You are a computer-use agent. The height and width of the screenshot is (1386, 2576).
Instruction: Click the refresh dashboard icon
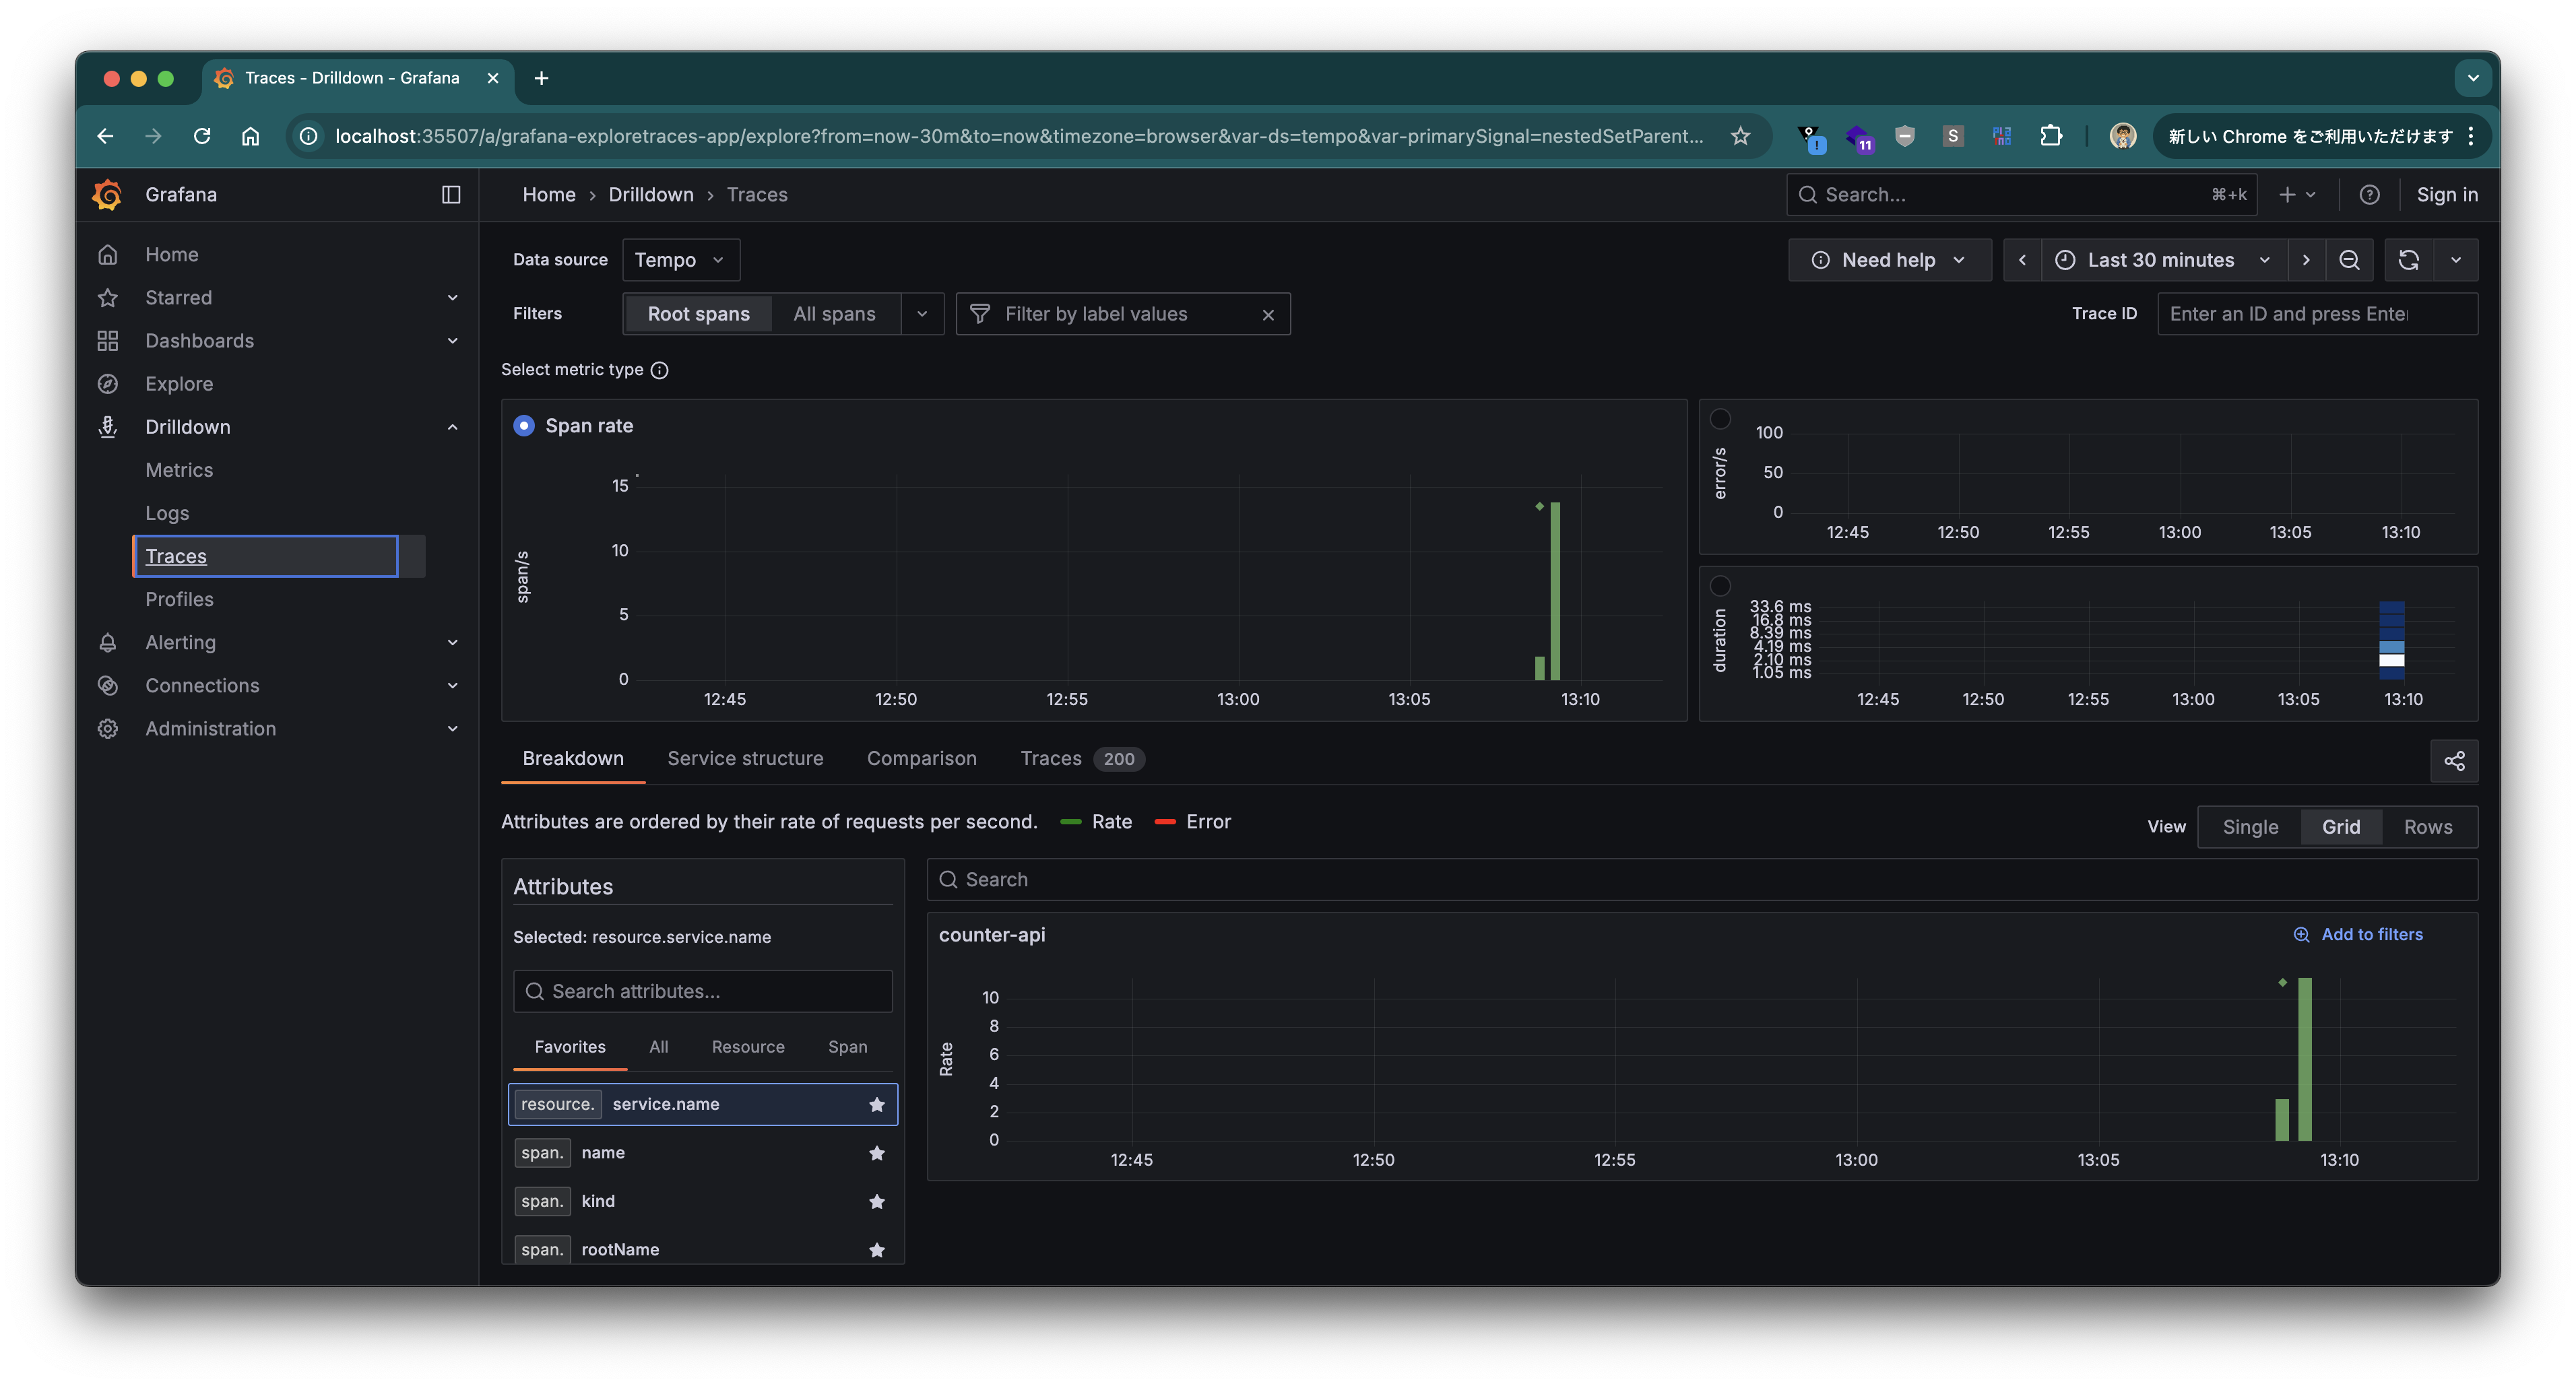point(2408,260)
